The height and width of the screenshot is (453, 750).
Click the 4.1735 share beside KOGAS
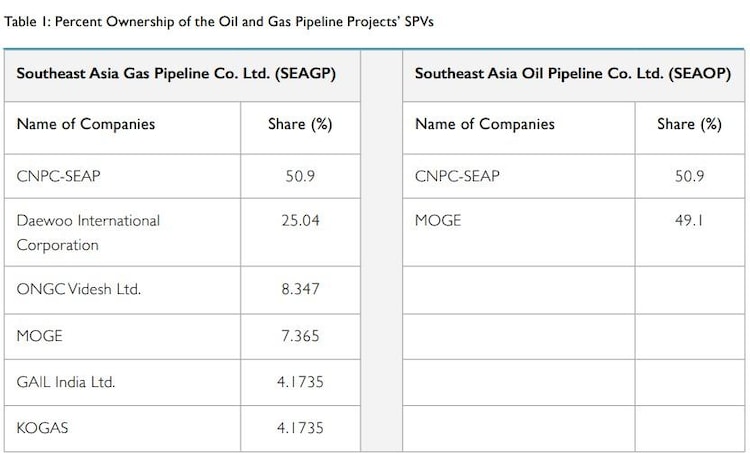click(x=300, y=427)
